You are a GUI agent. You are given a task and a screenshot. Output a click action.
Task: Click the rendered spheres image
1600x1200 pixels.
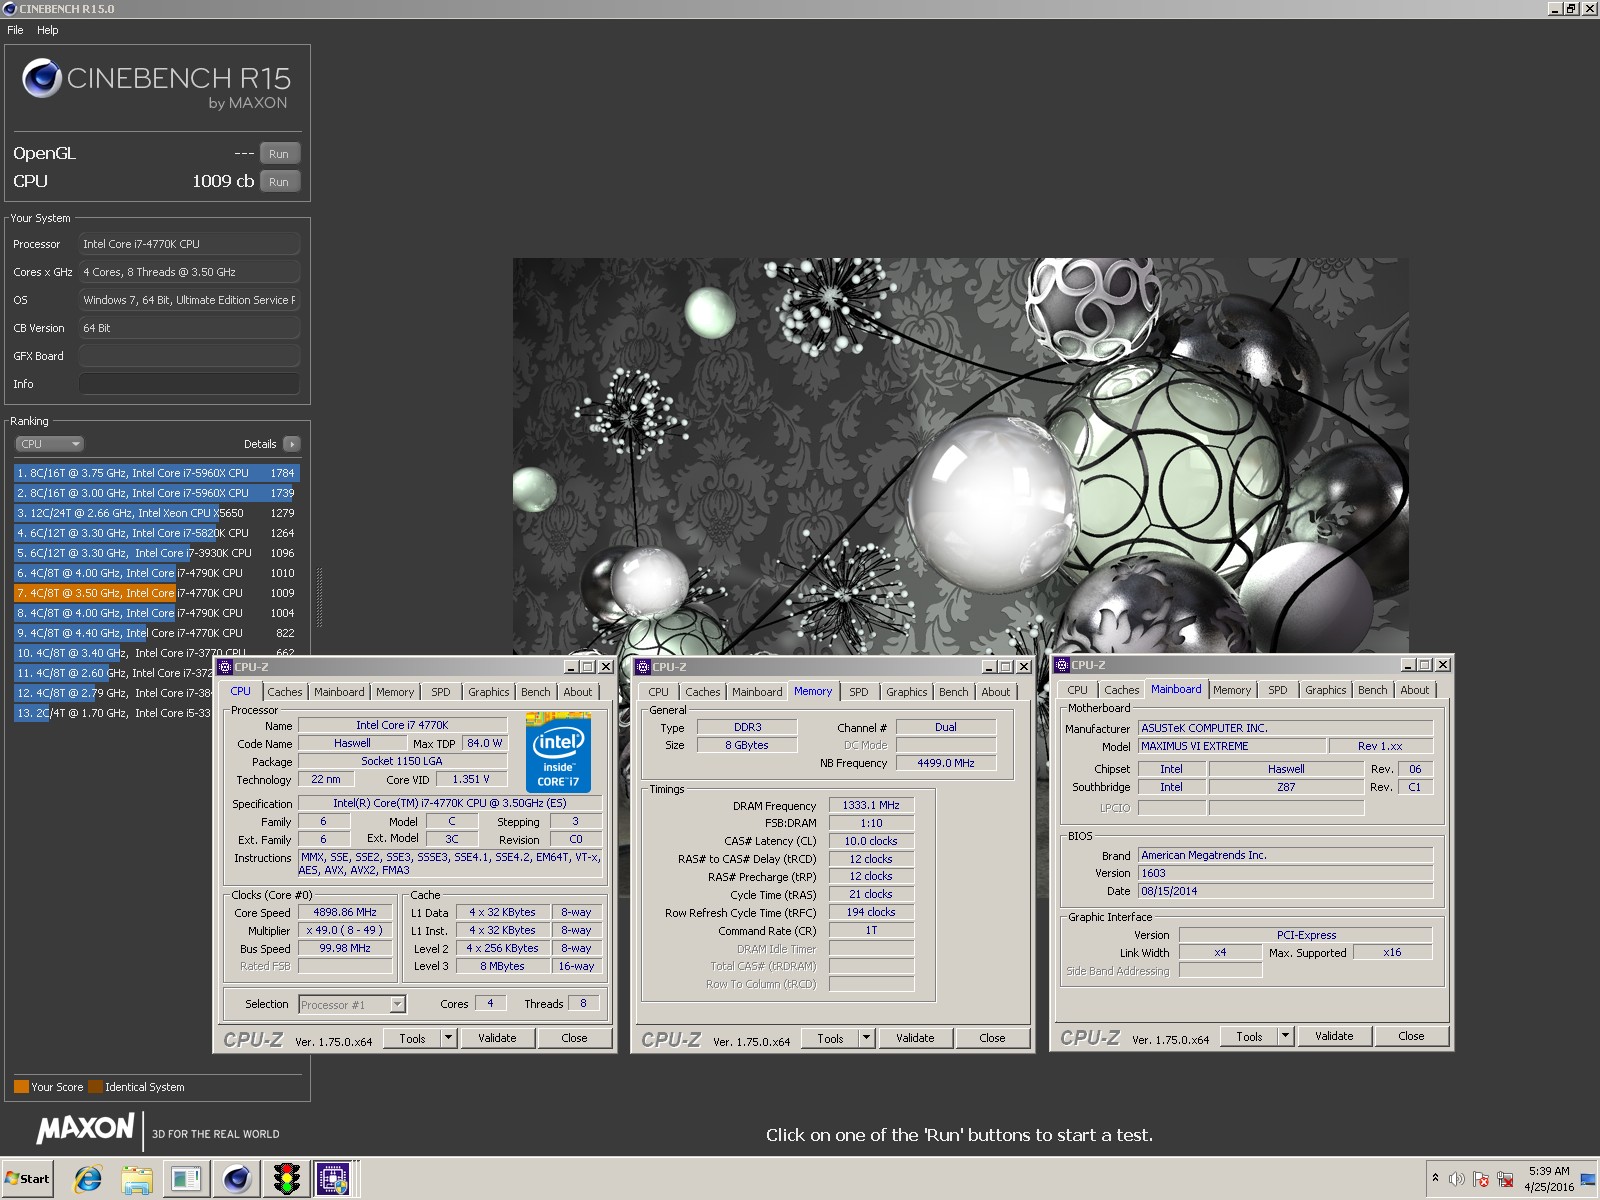(x=960, y=456)
